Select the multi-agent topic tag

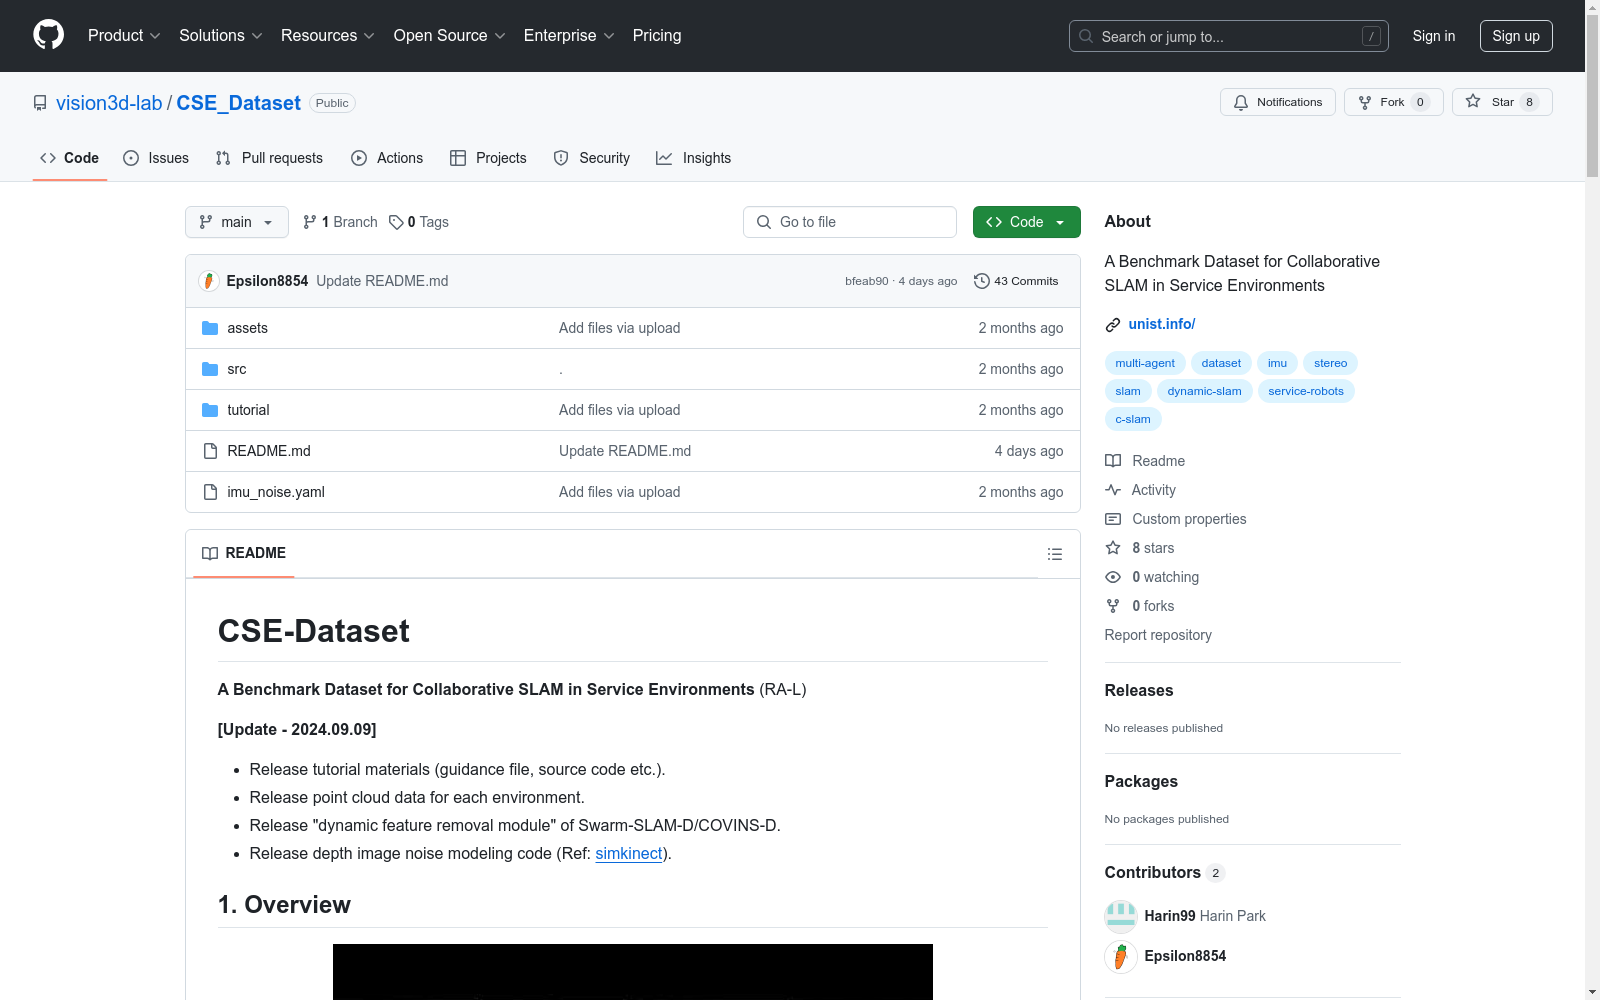[x=1145, y=363]
